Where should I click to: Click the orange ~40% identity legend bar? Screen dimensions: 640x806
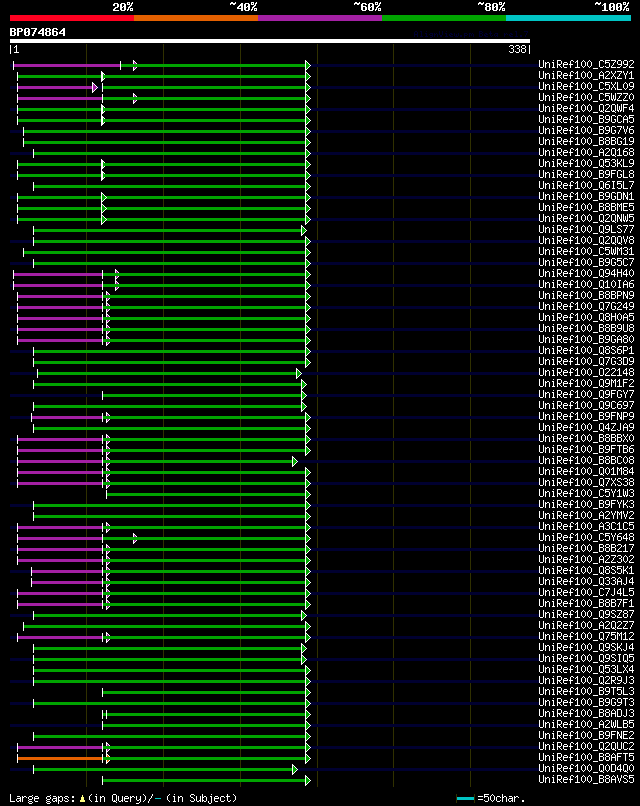point(196,18)
